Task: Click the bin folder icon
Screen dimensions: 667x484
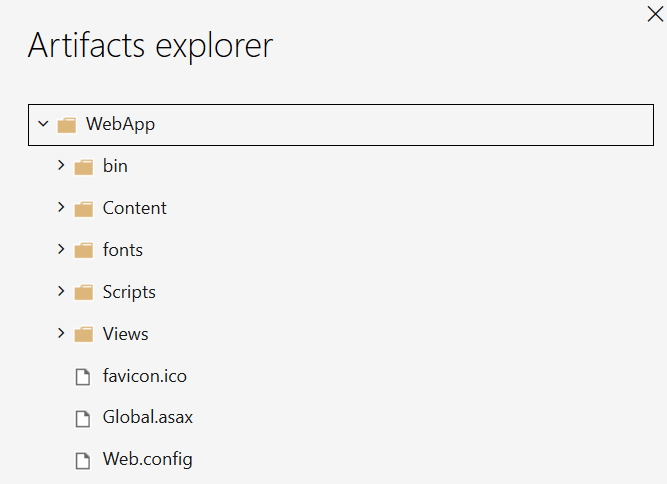Action: [84, 167]
